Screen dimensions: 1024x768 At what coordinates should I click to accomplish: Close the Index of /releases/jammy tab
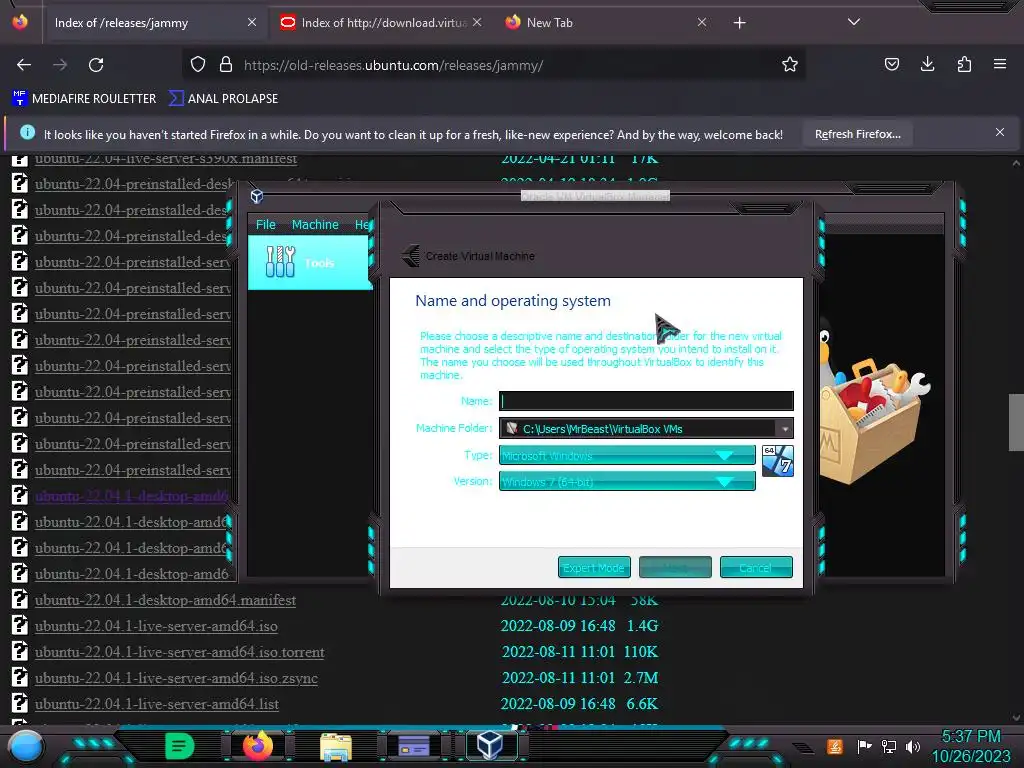(x=251, y=23)
